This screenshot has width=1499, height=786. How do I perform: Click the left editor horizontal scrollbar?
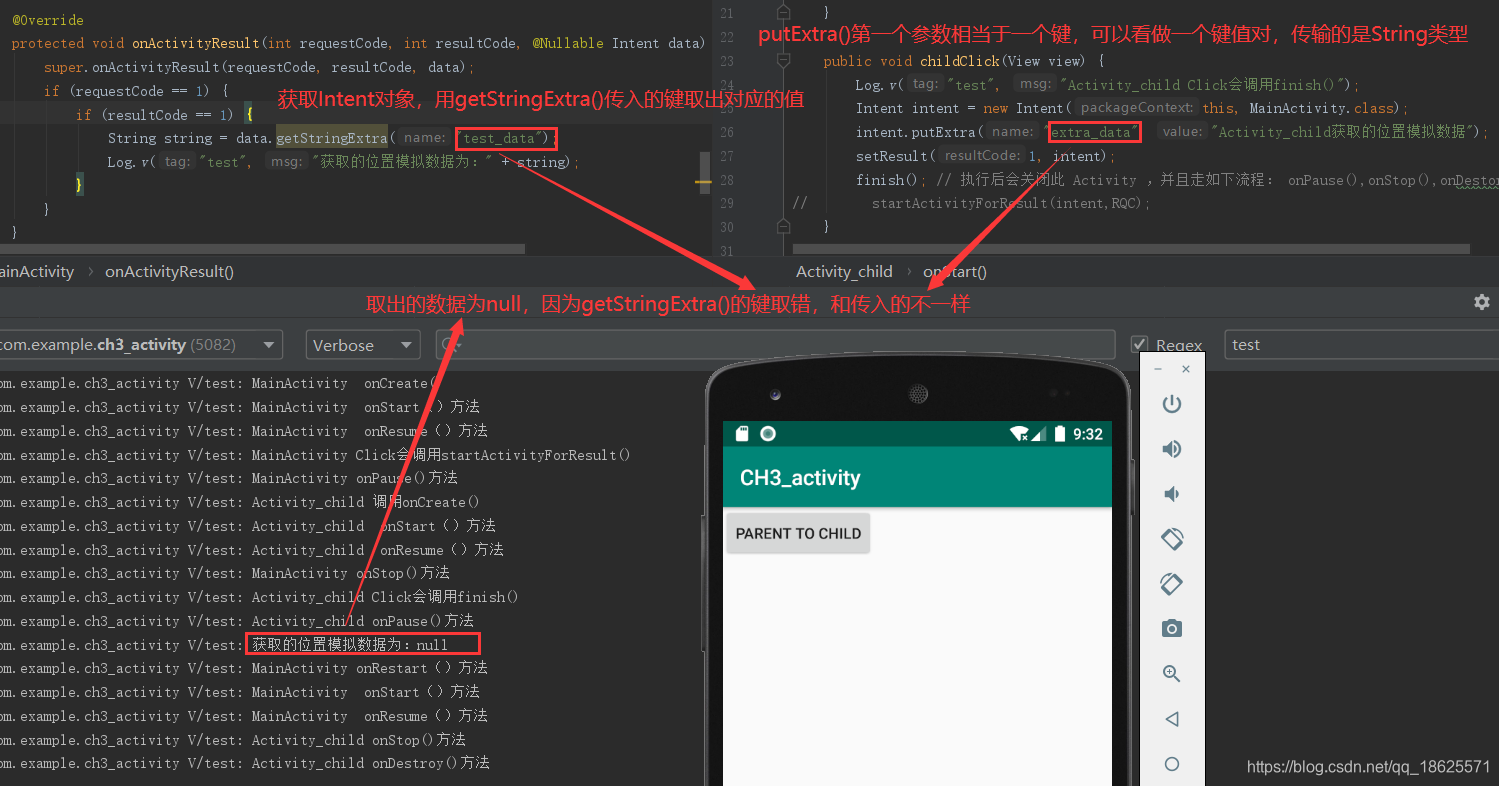(262, 249)
